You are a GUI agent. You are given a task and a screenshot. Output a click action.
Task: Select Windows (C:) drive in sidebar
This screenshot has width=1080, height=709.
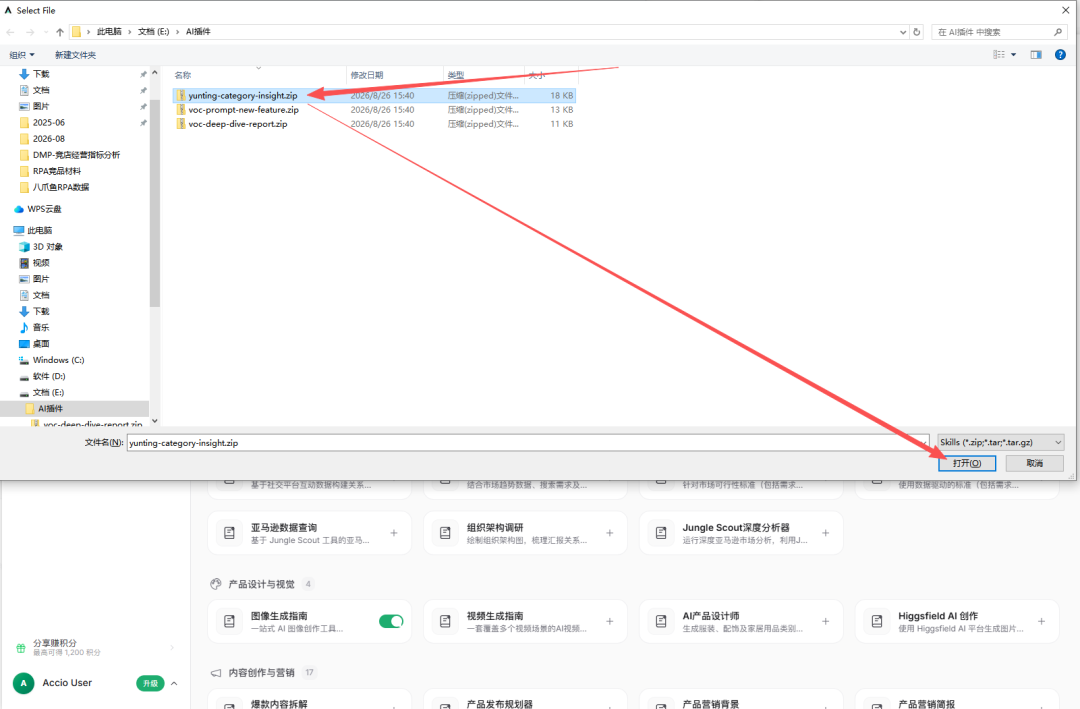tap(59, 360)
